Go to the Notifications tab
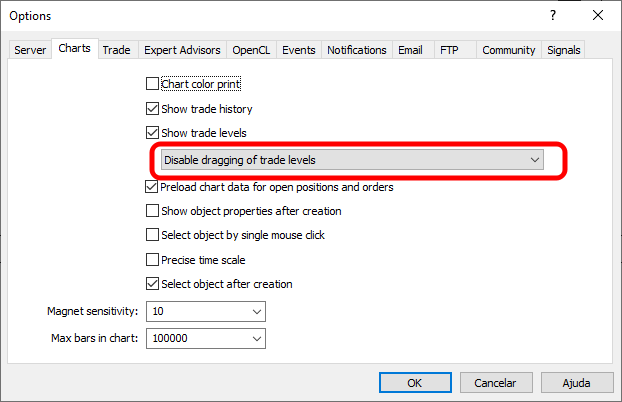The width and height of the screenshot is (622, 402). click(x=357, y=50)
